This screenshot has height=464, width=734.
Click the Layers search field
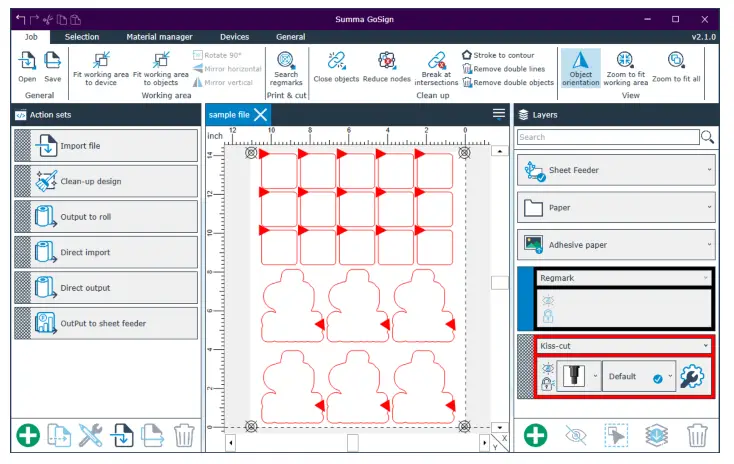point(608,137)
